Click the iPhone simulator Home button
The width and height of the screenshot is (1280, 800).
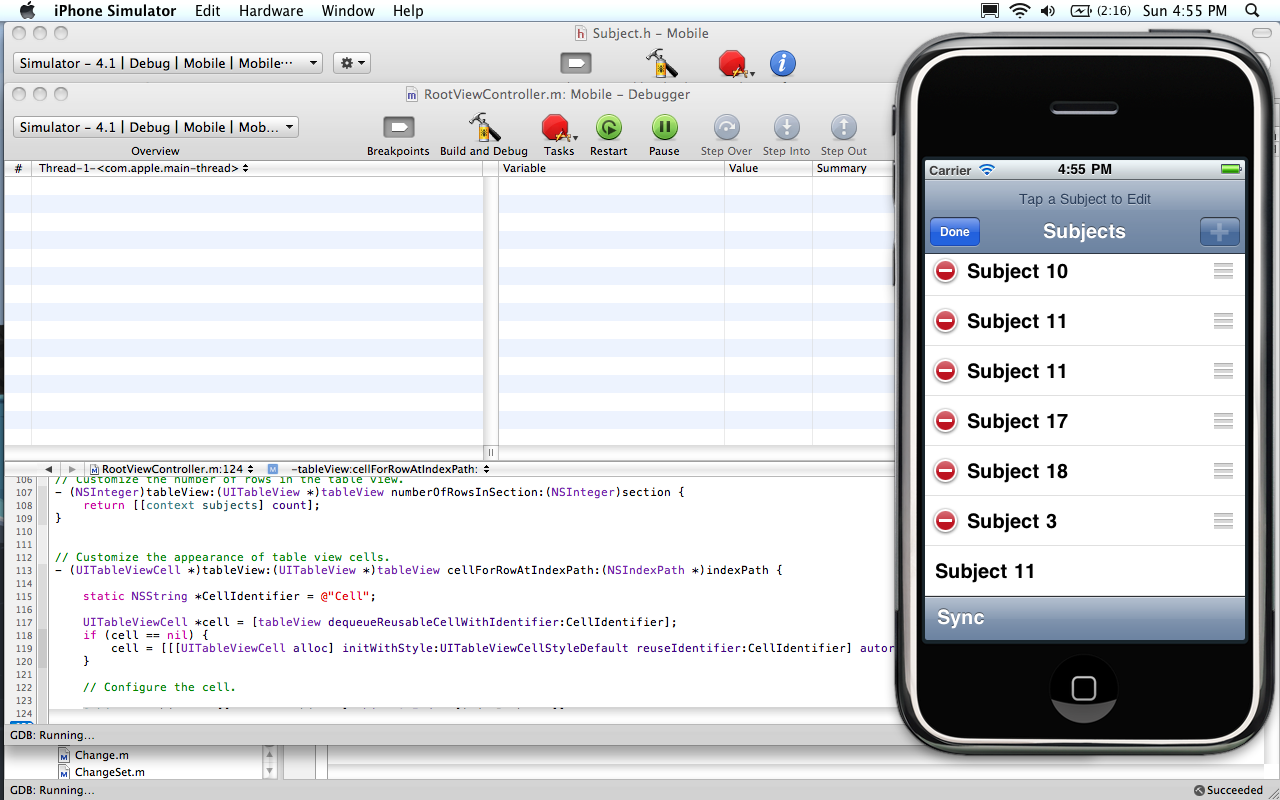click(1084, 687)
